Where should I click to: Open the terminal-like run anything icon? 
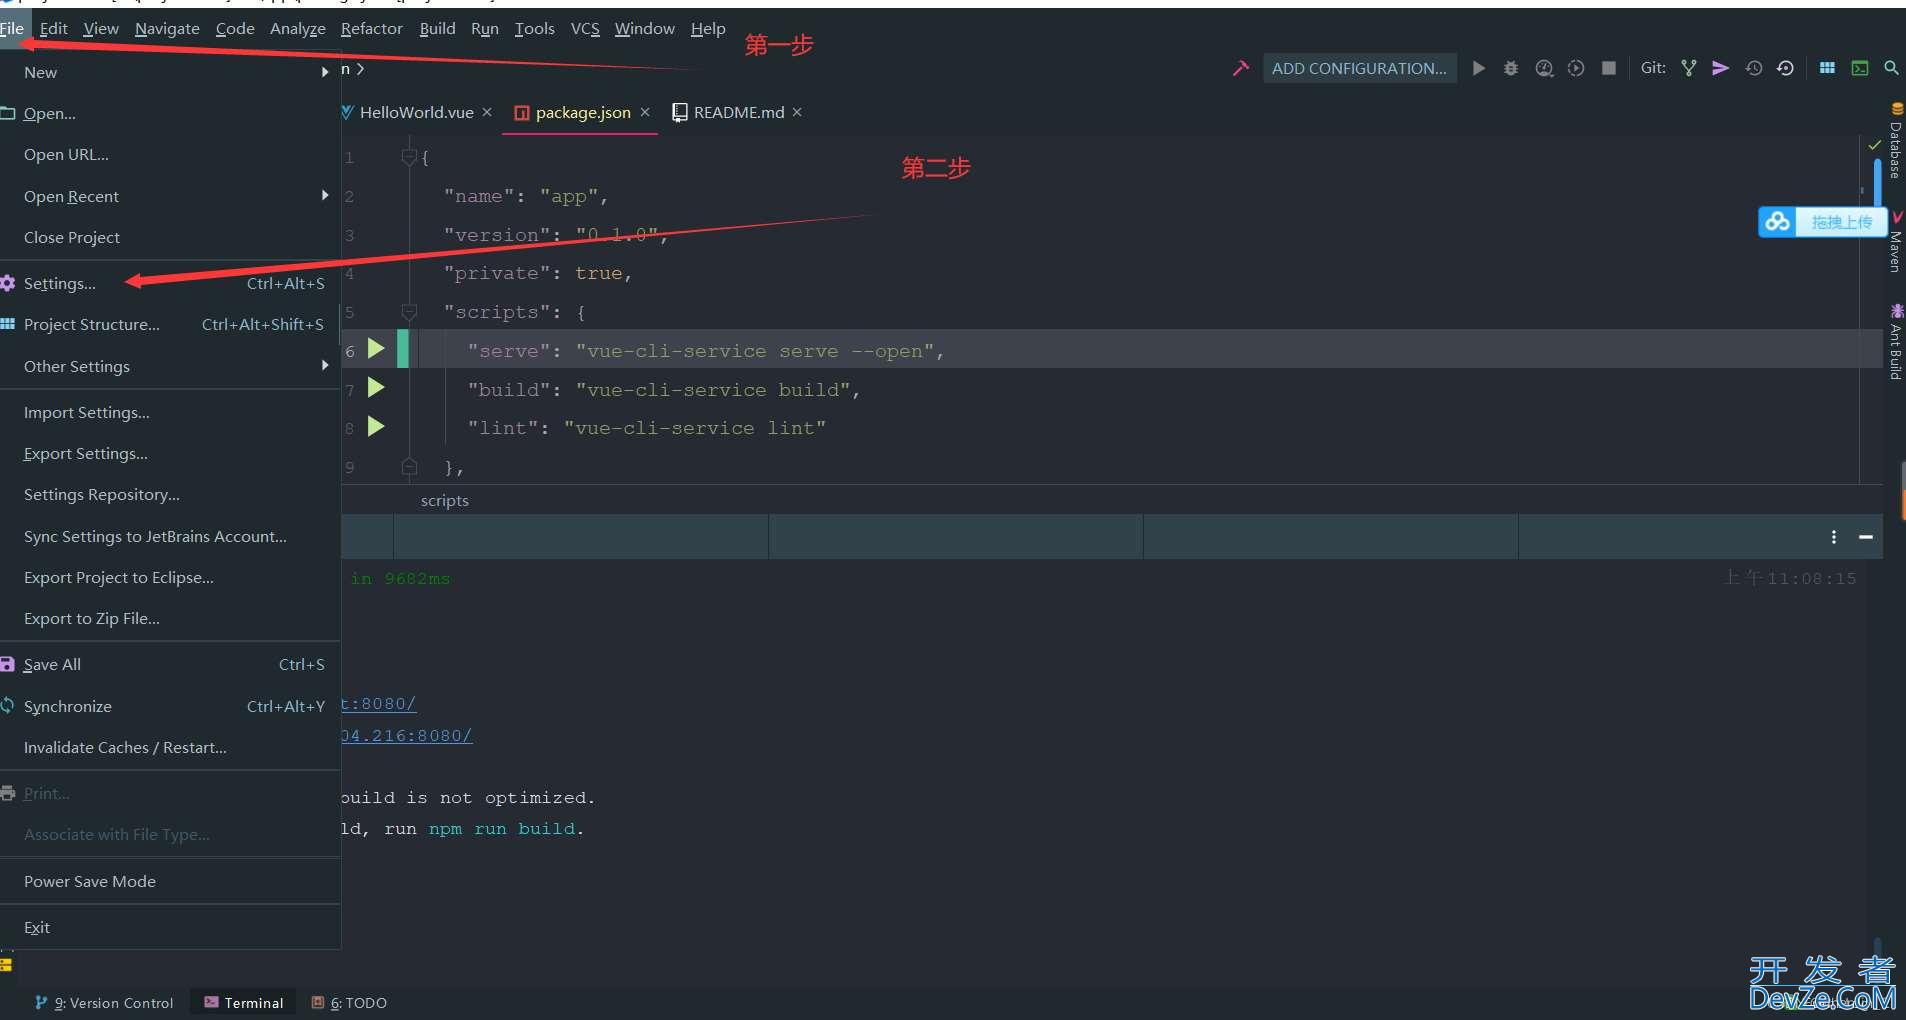1860,68
